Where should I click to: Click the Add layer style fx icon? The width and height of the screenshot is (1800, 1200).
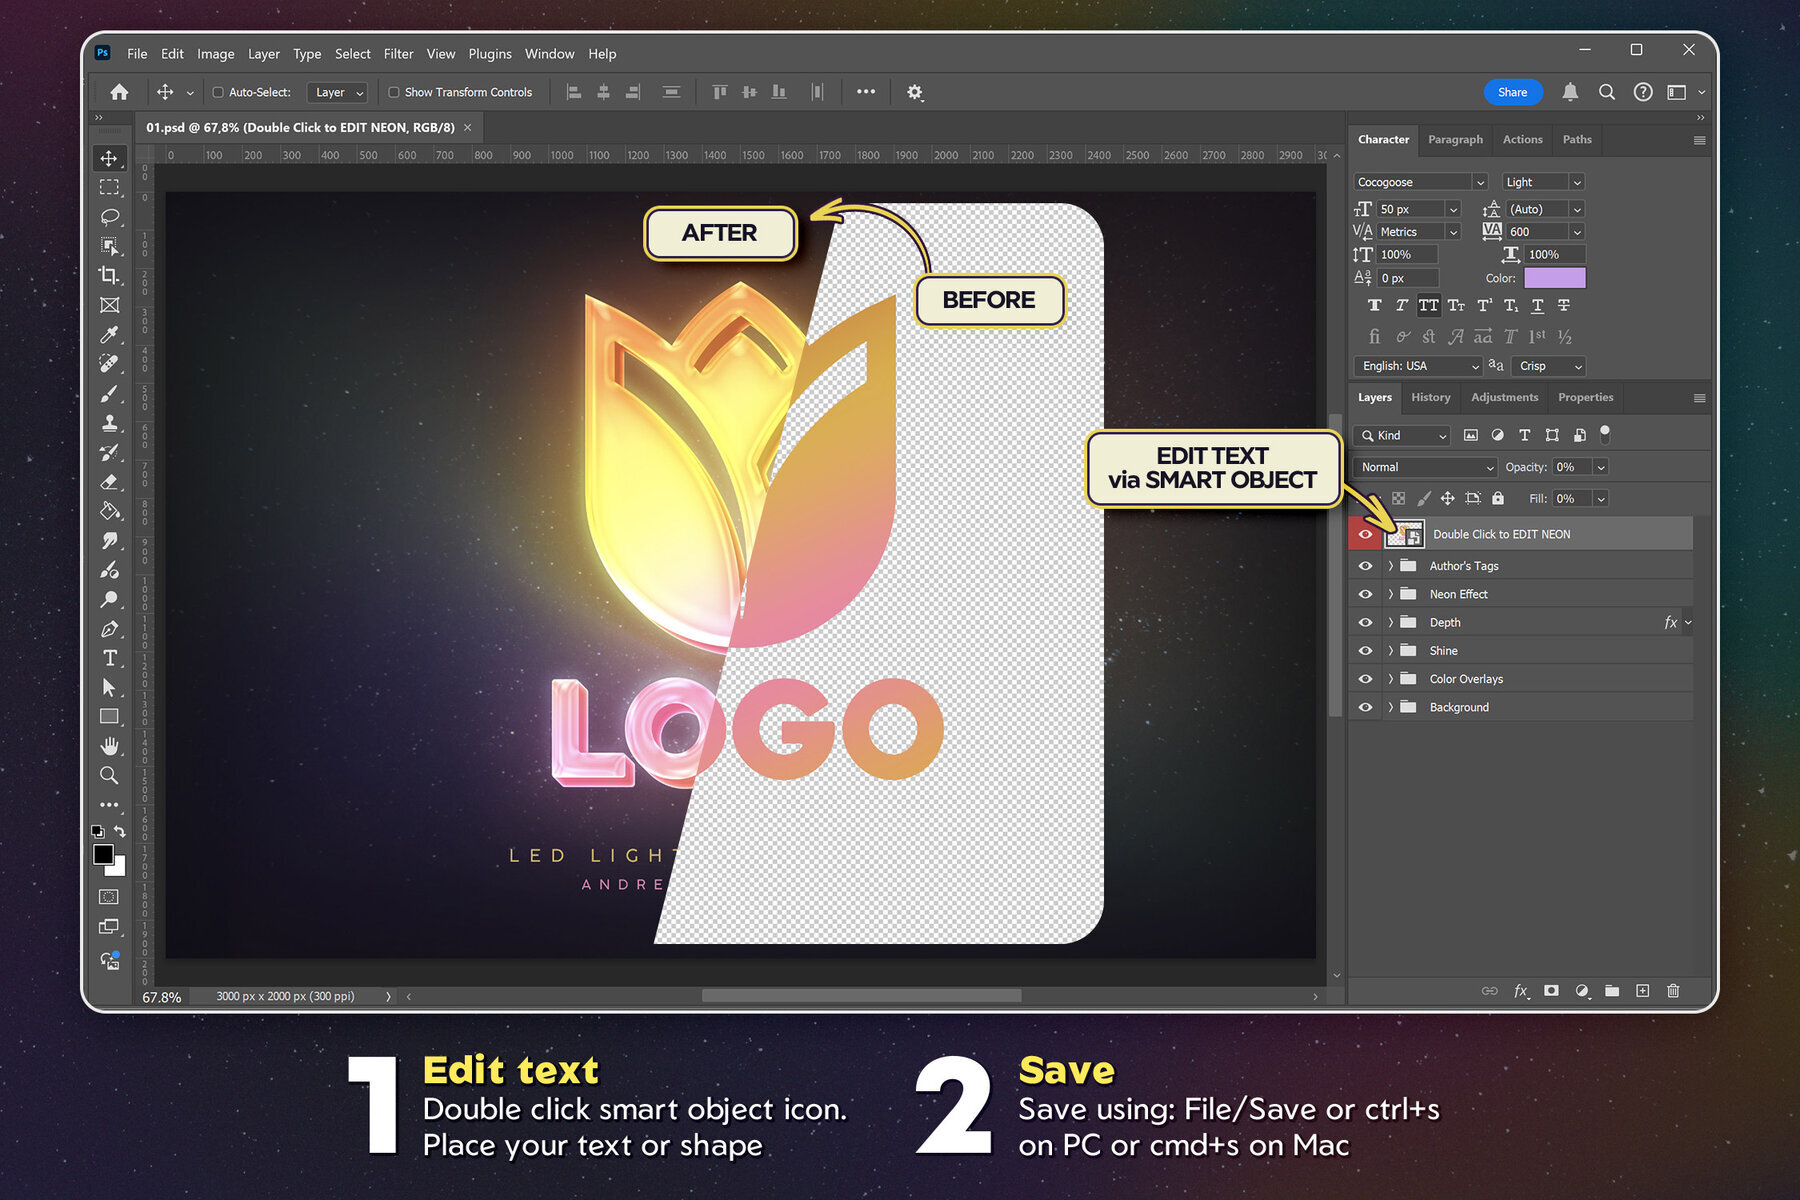(x=1521, y=991)
